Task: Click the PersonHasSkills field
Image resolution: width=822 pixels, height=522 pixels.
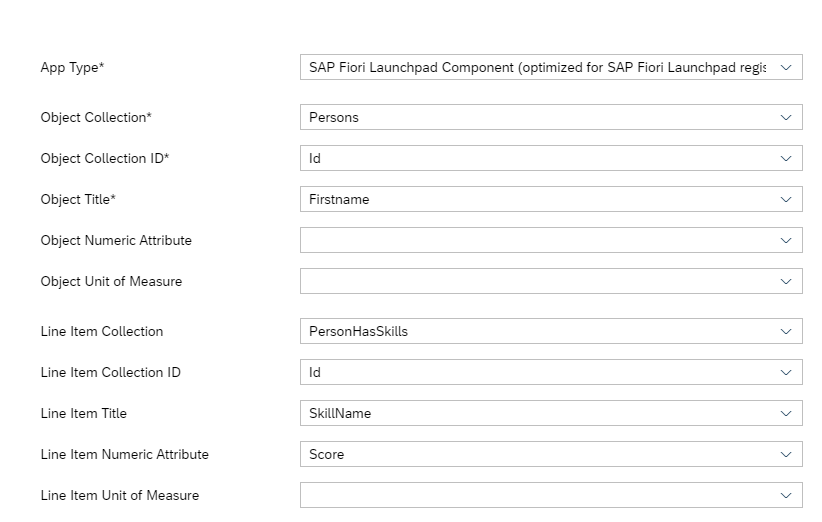Action: (537, 331)
